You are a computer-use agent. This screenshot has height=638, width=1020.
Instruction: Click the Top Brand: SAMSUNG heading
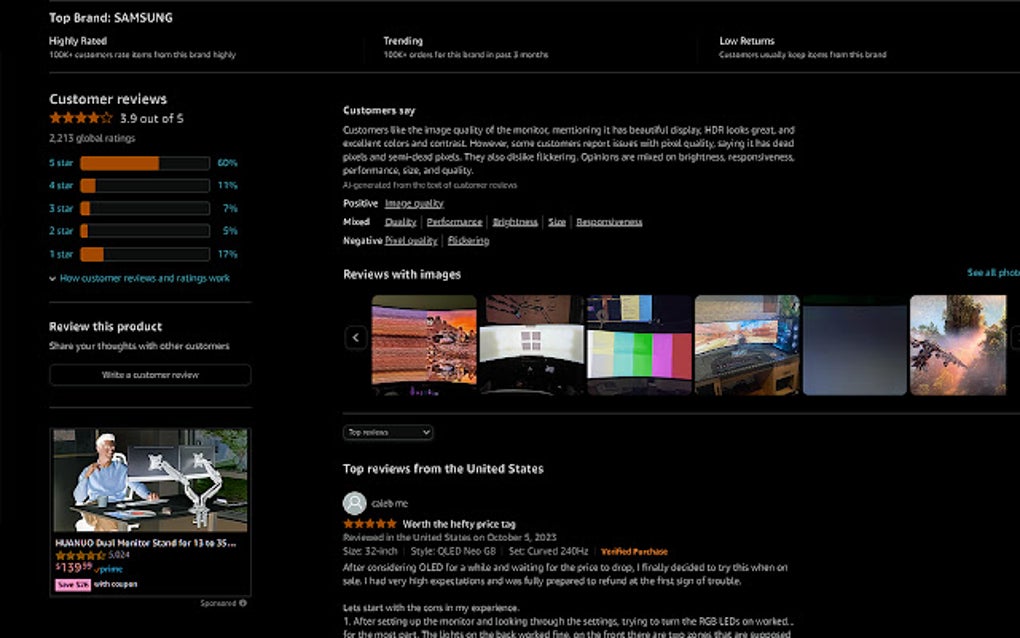click(x=111, y=18)
